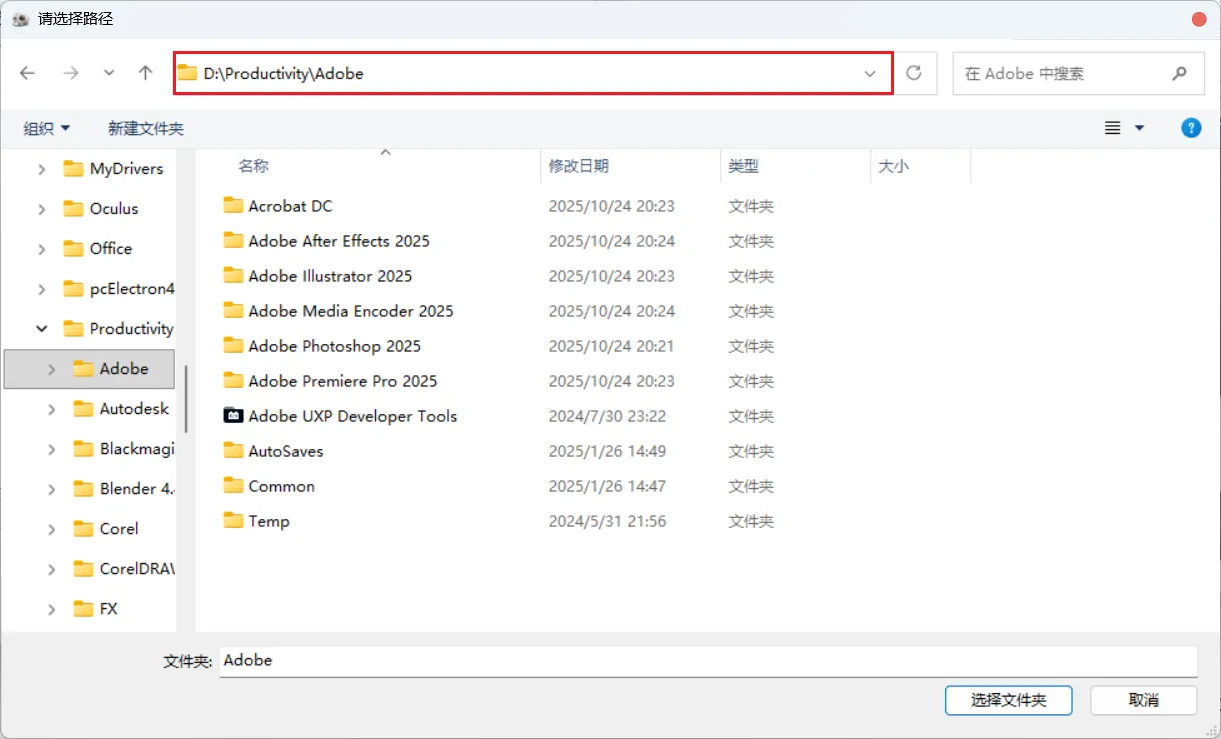Screen dimensions: 1221x739
Task: Click the 文件夹 name input field
Action: point(700,661)
